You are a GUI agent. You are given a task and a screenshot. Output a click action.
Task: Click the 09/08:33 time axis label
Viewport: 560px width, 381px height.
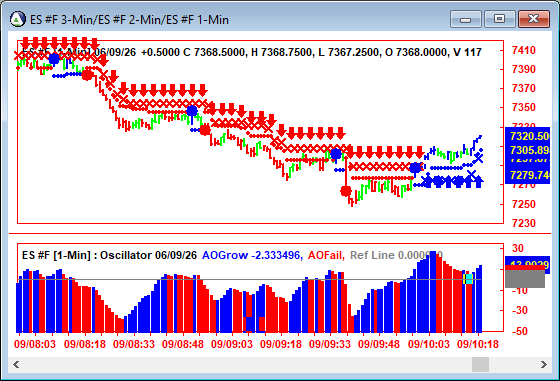point(134,344)
